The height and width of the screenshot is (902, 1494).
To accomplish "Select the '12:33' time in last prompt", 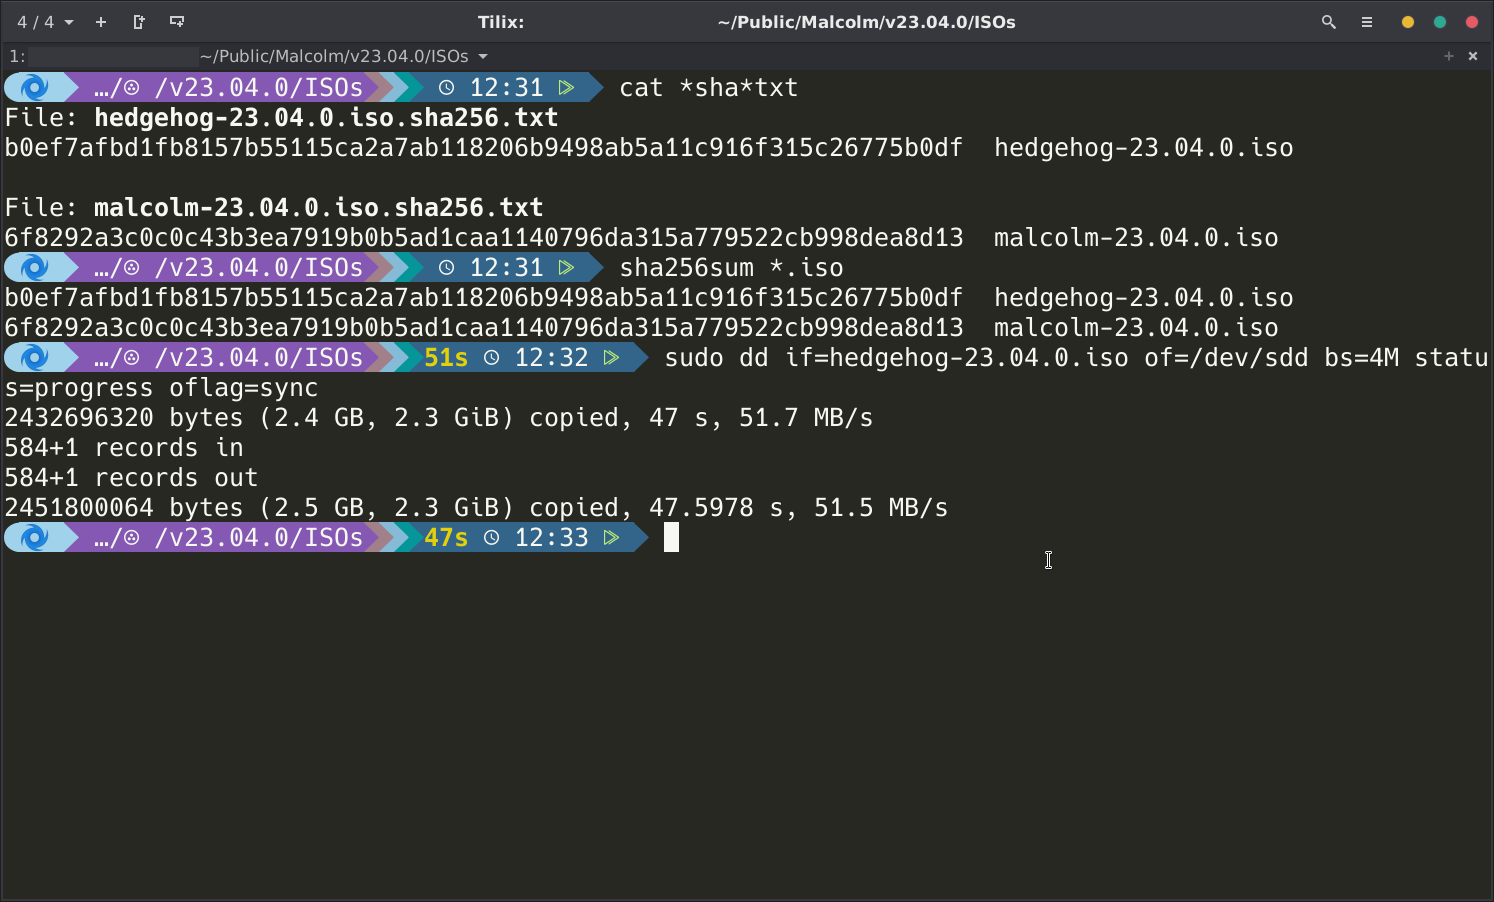I will (551, 538).
